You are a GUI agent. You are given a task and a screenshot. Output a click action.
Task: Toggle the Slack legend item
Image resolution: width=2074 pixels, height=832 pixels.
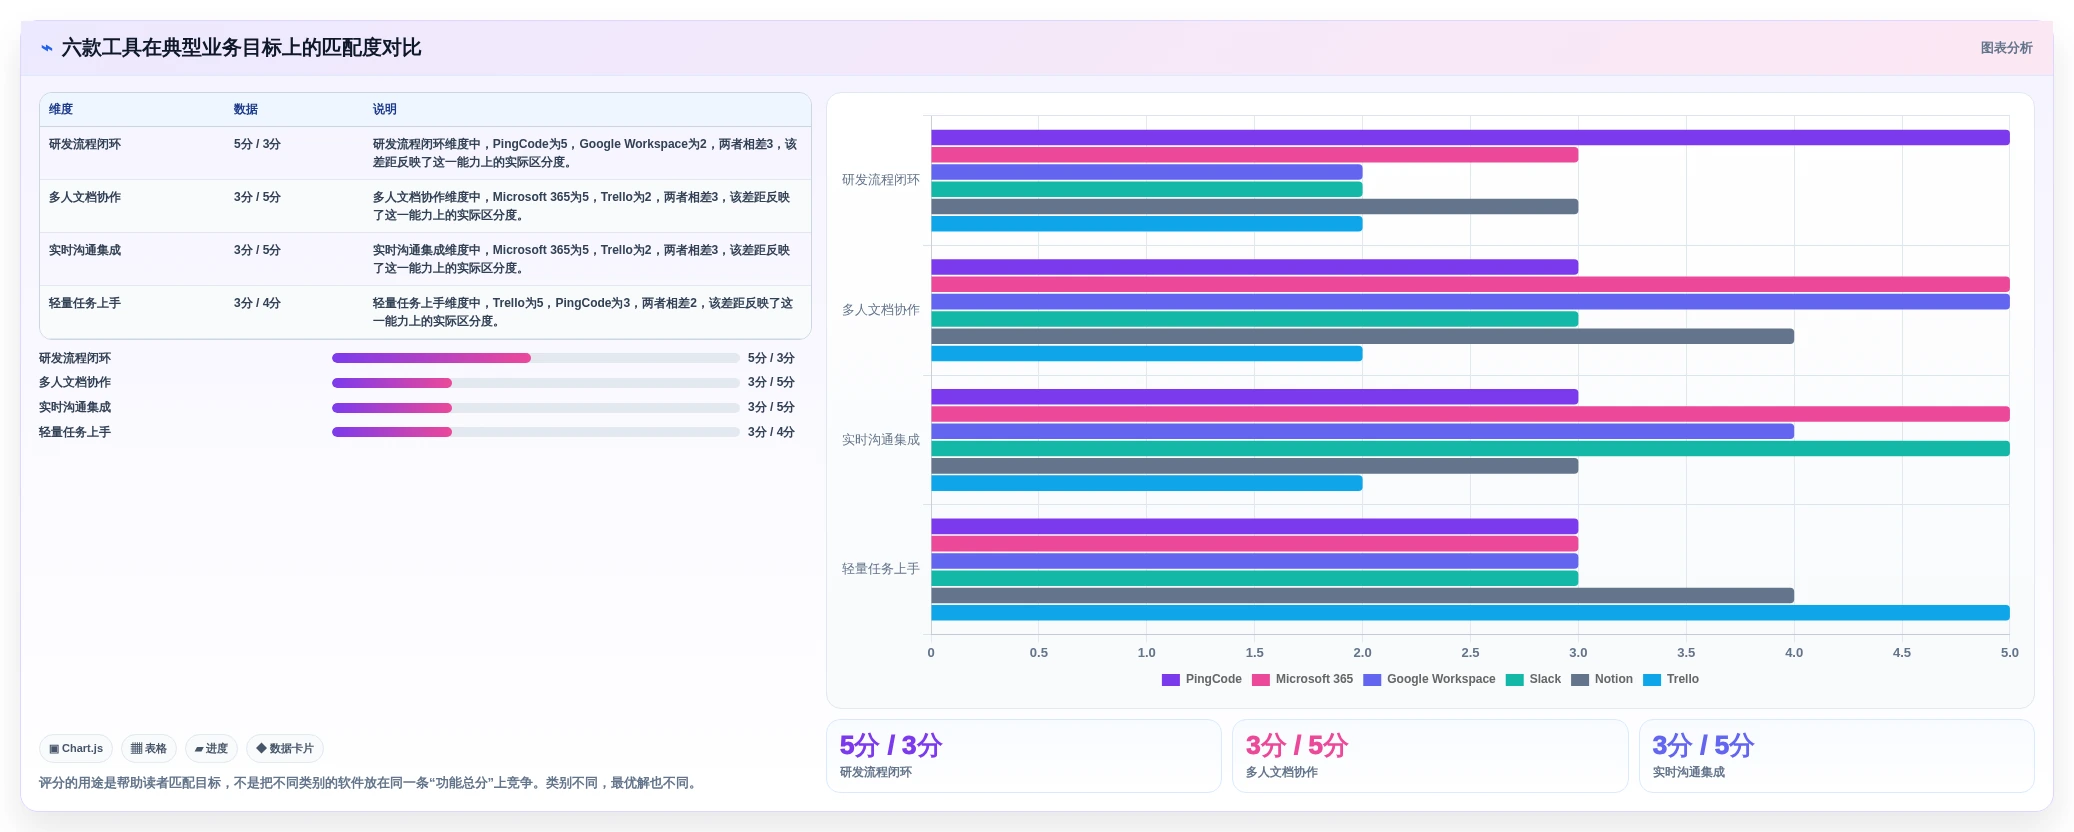point(1533,679)
